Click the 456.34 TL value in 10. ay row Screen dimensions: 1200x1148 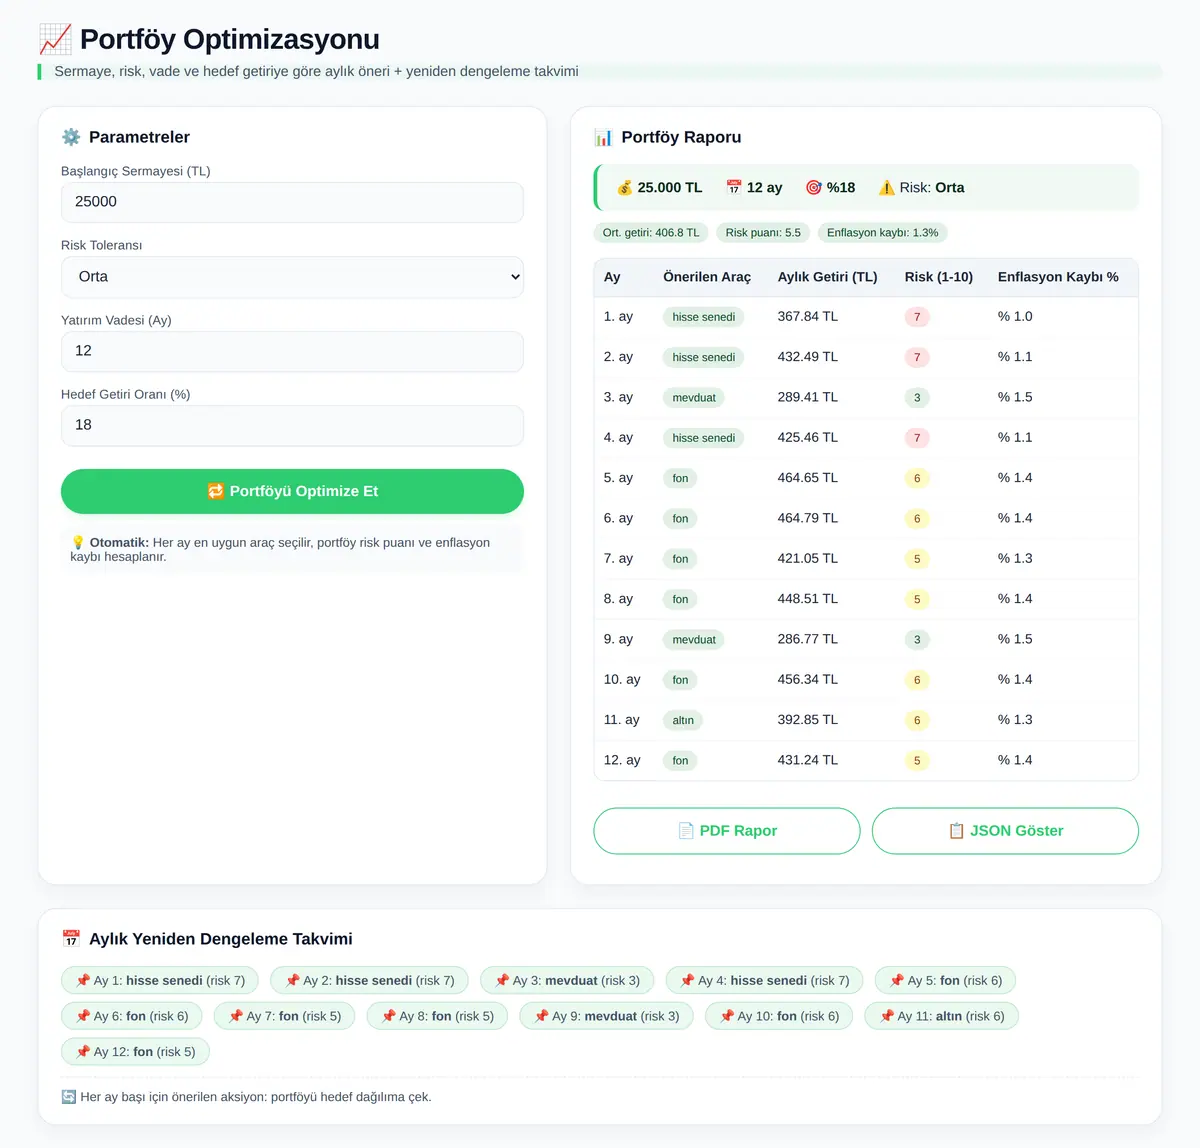click(x=808, y=680)
